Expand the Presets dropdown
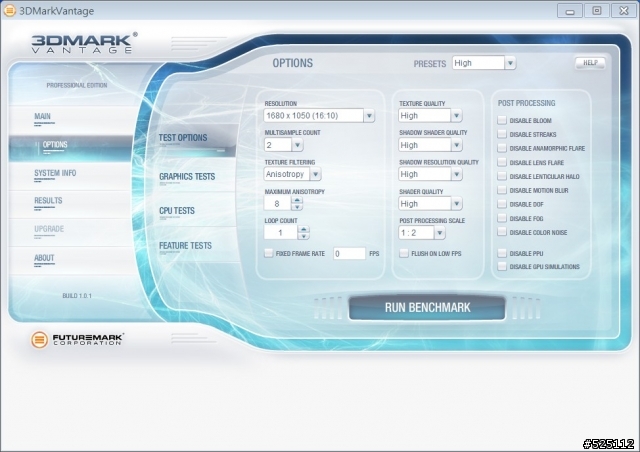Image resolution: width=640 pixels, height=452 pixels. (510, 63)
